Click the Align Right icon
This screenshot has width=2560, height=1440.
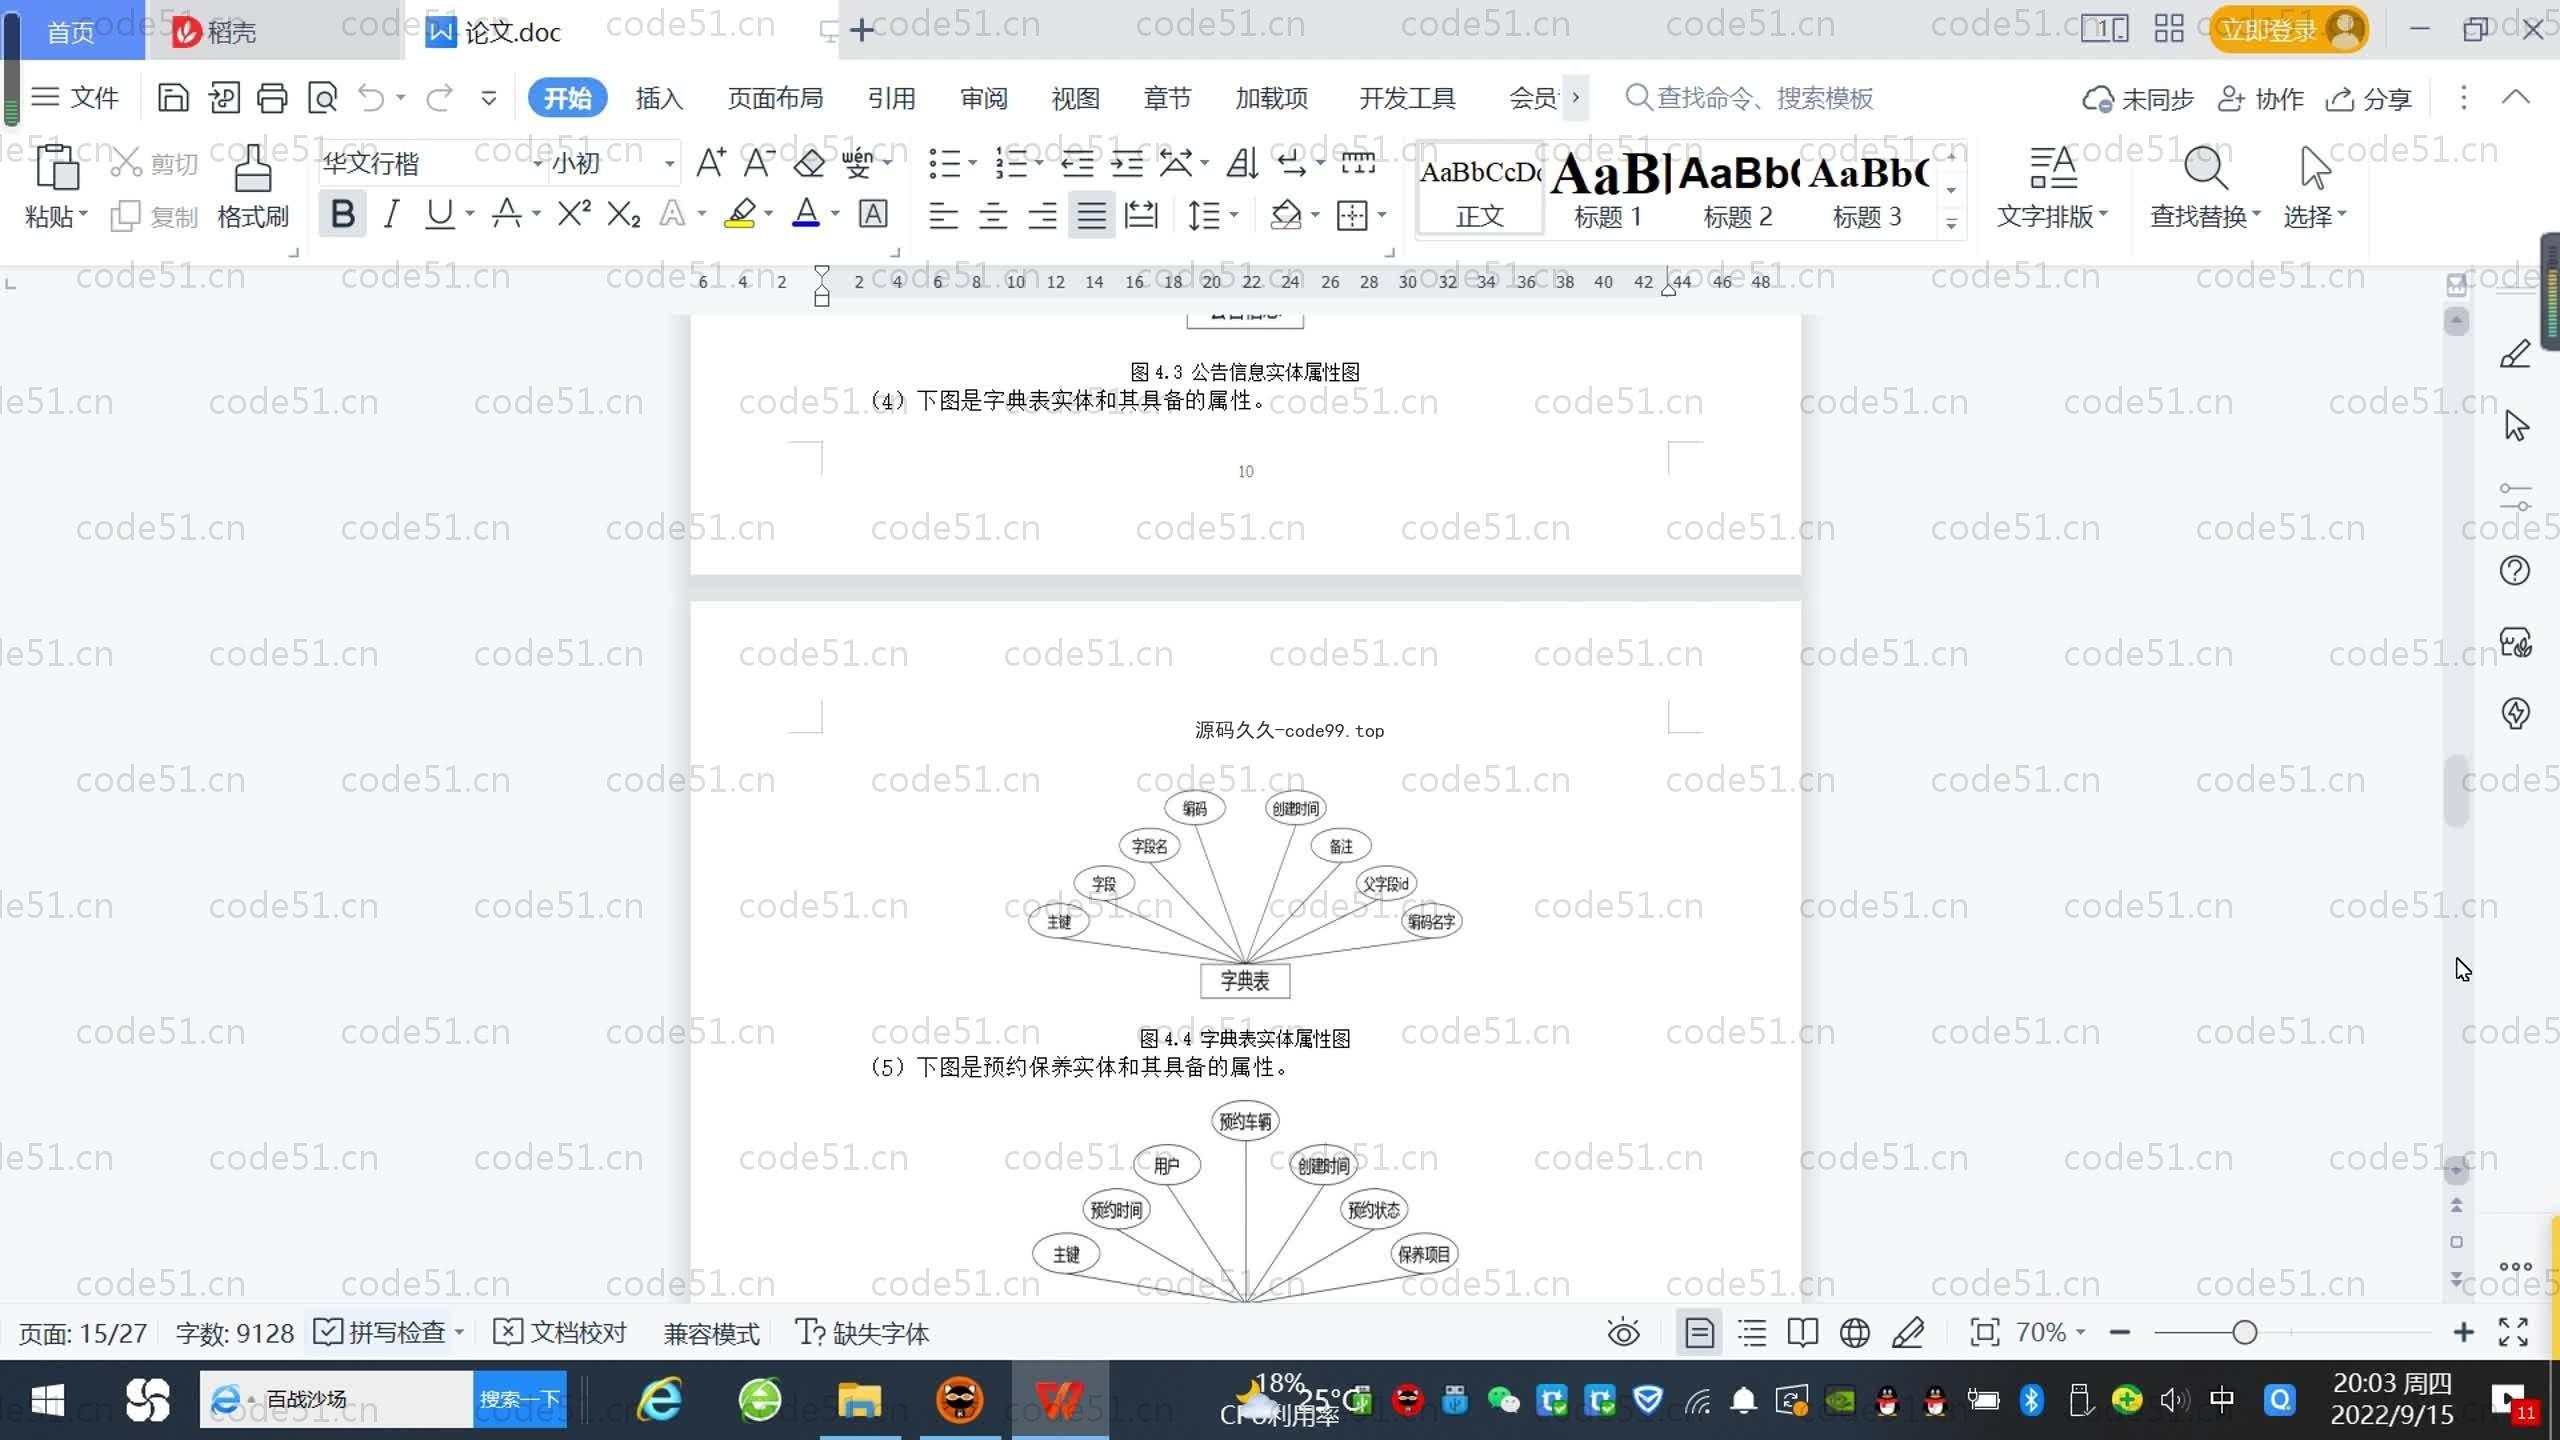coord(1042,215)
